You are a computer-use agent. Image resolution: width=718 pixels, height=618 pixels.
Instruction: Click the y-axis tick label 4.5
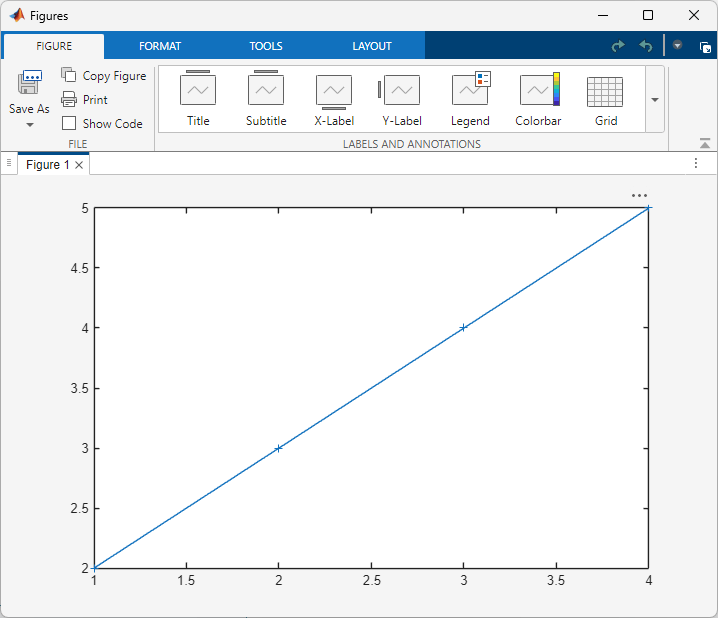coord(79,268)
